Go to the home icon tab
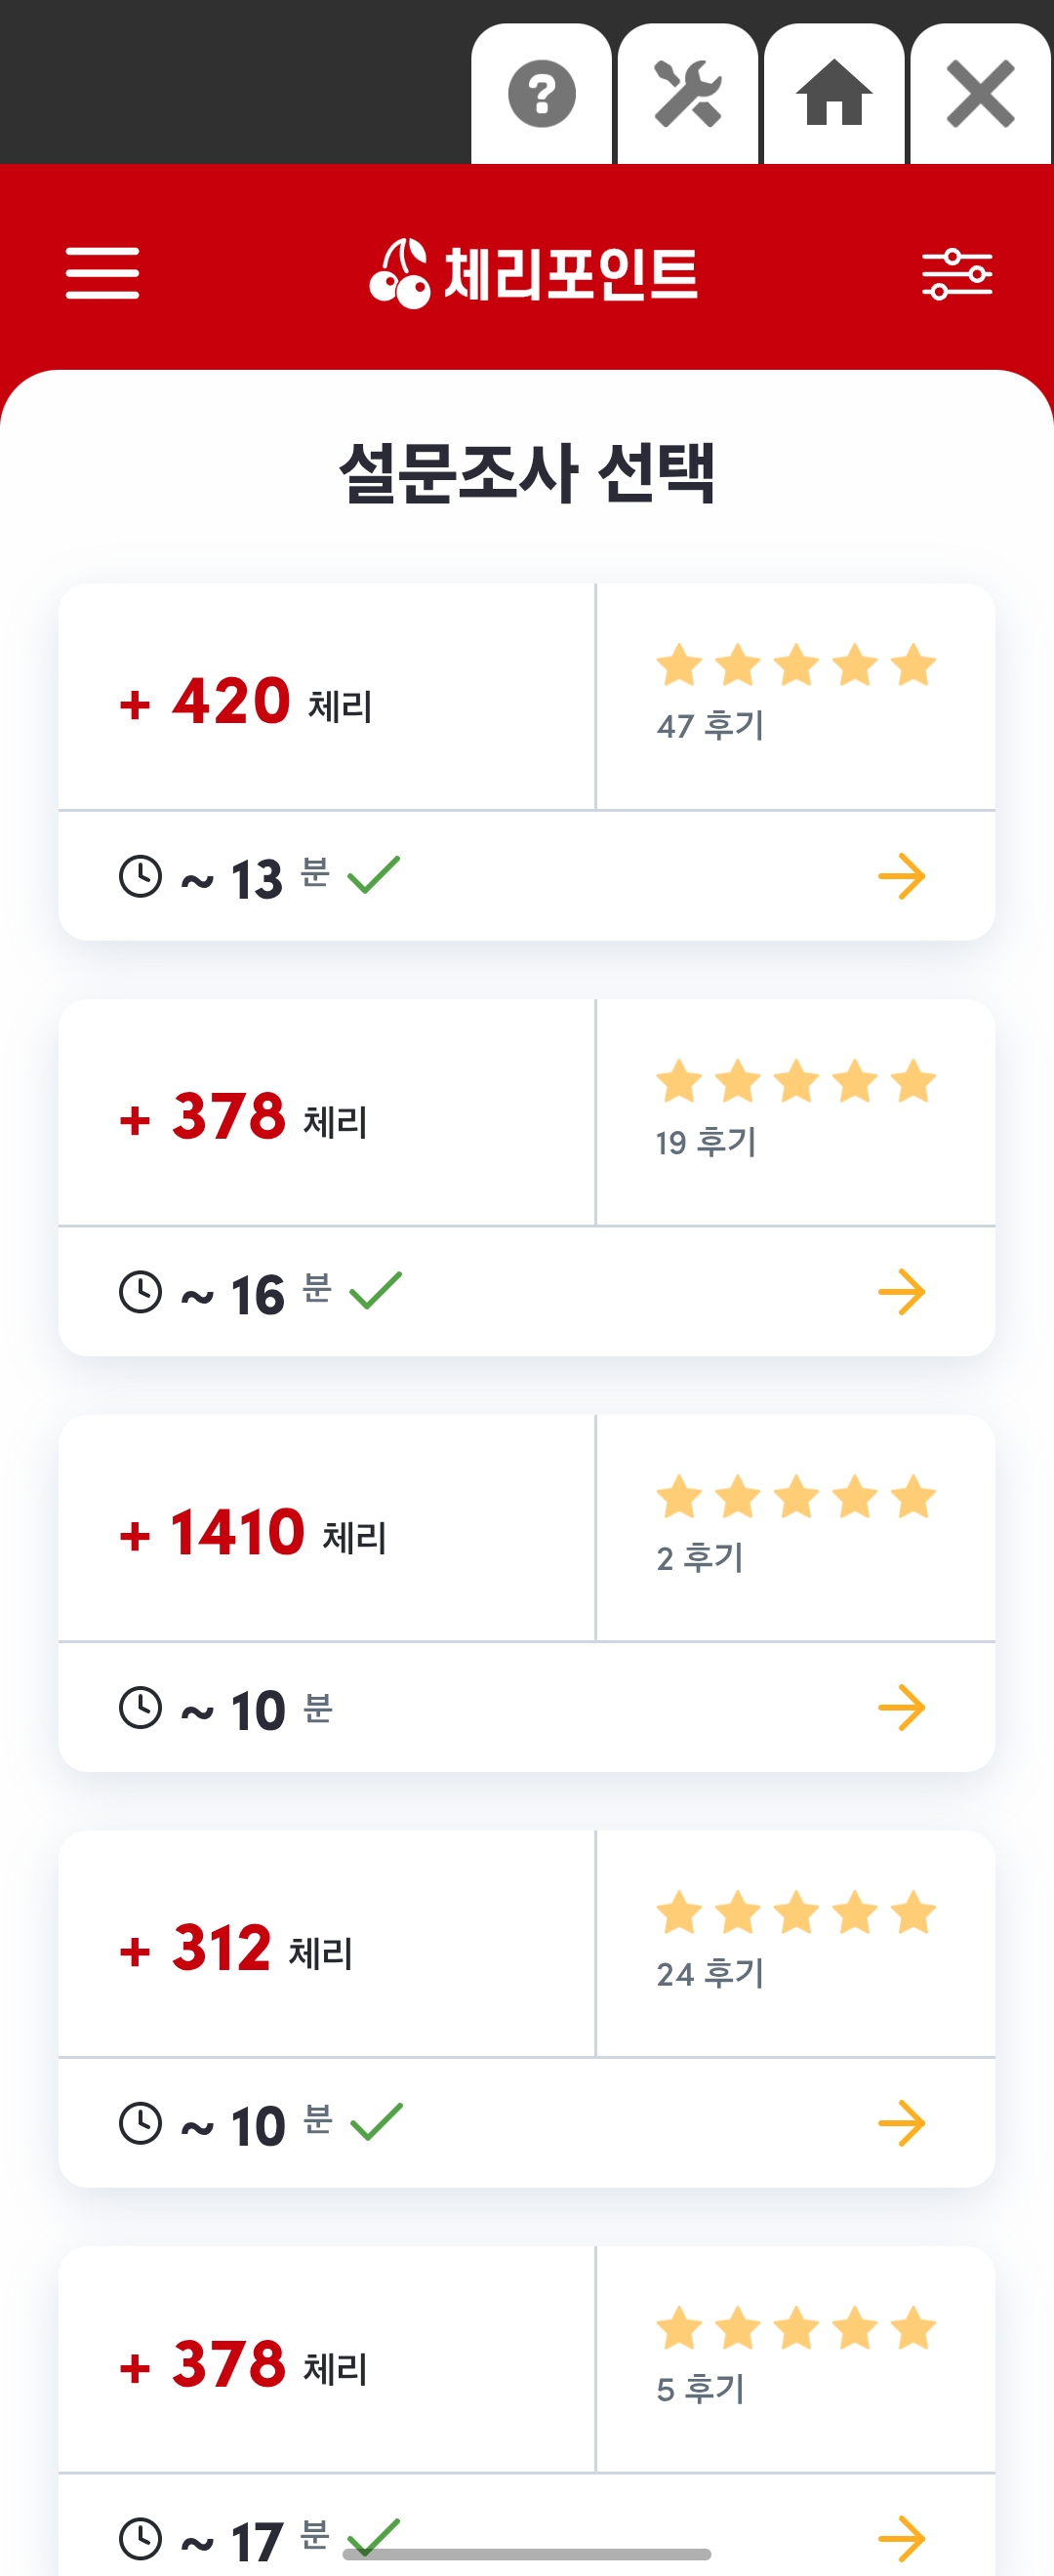1054x2576 pixels. tap(834, 94)
